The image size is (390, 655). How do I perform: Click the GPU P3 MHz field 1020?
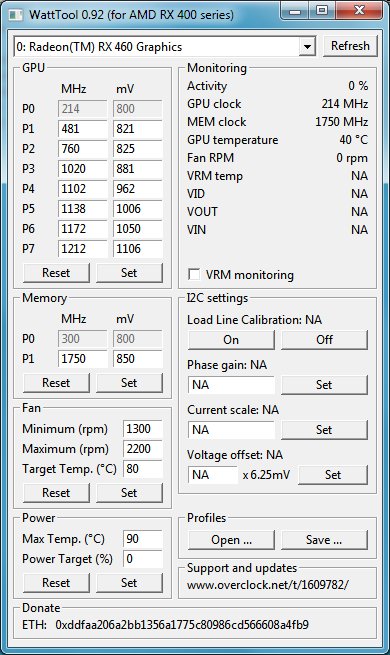coord(83,169)
